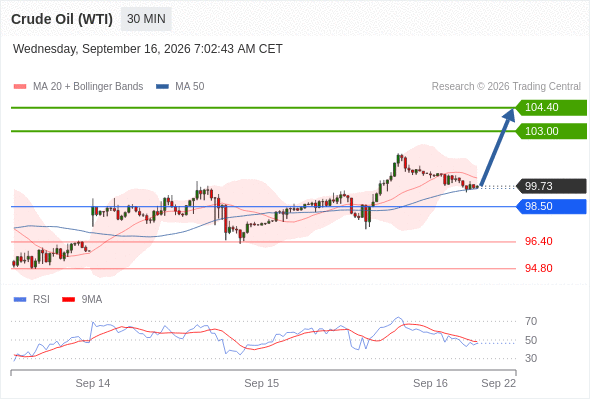Click the 30 MIN timeframe badge
590x400 pixels.
146,19
